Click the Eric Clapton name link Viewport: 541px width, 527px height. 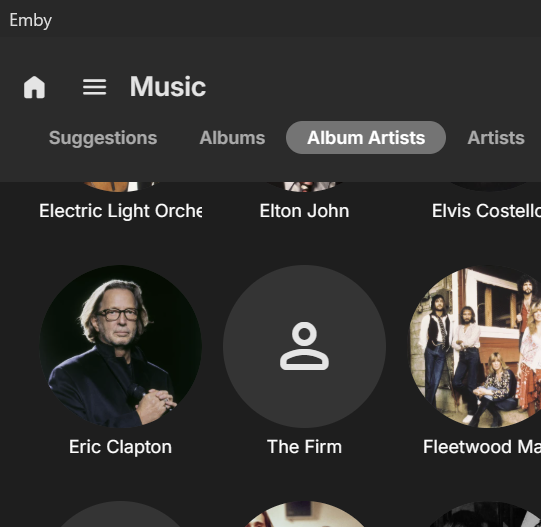click(120, 447)
